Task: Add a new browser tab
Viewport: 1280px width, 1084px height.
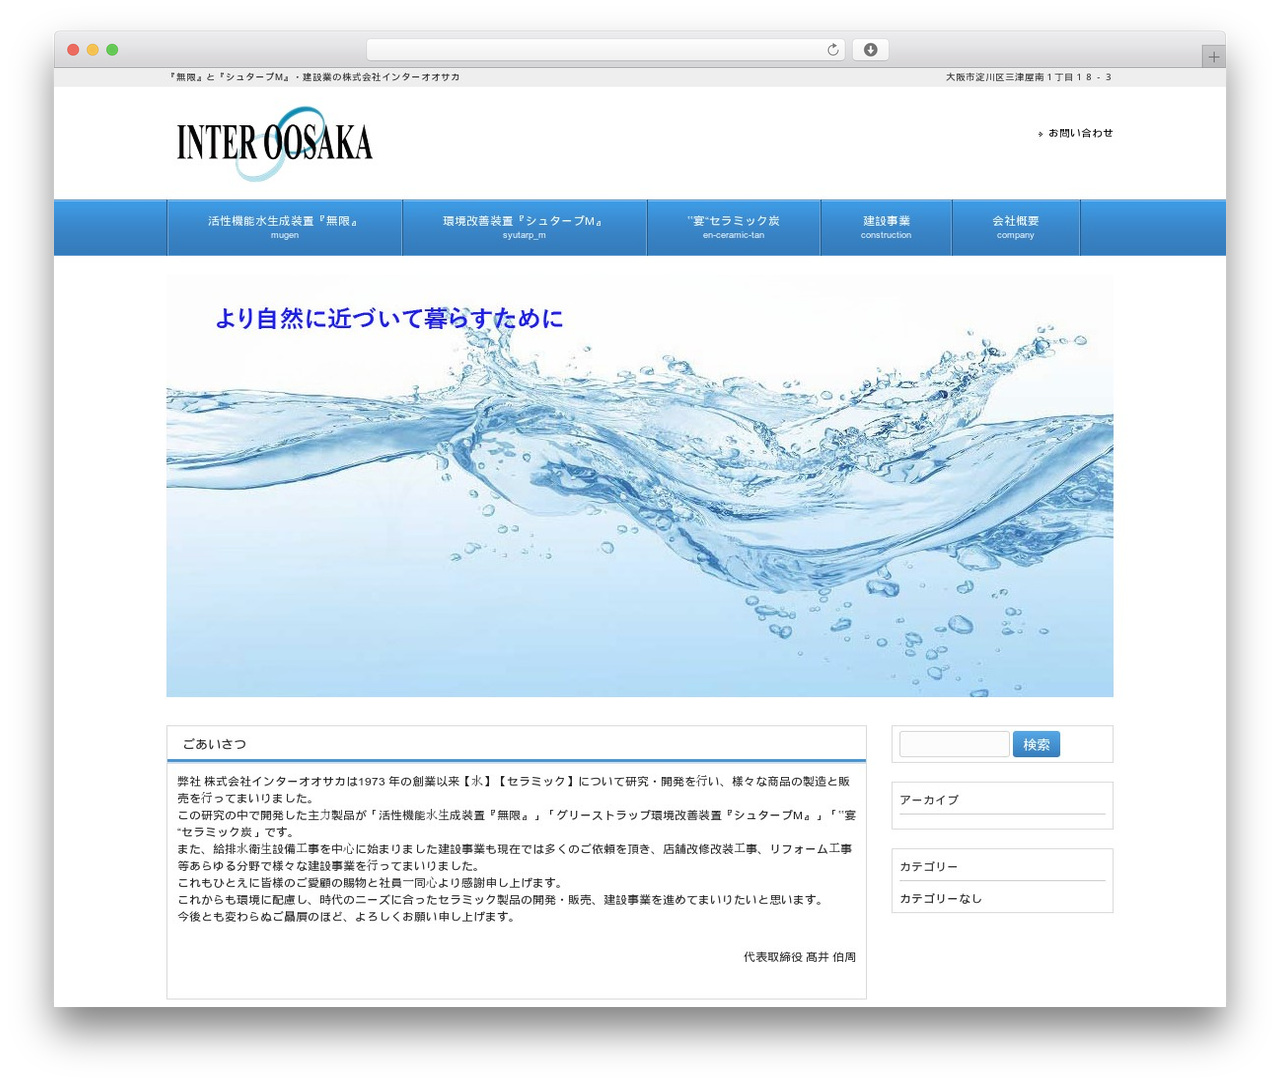Action: tap(1213, 57)
